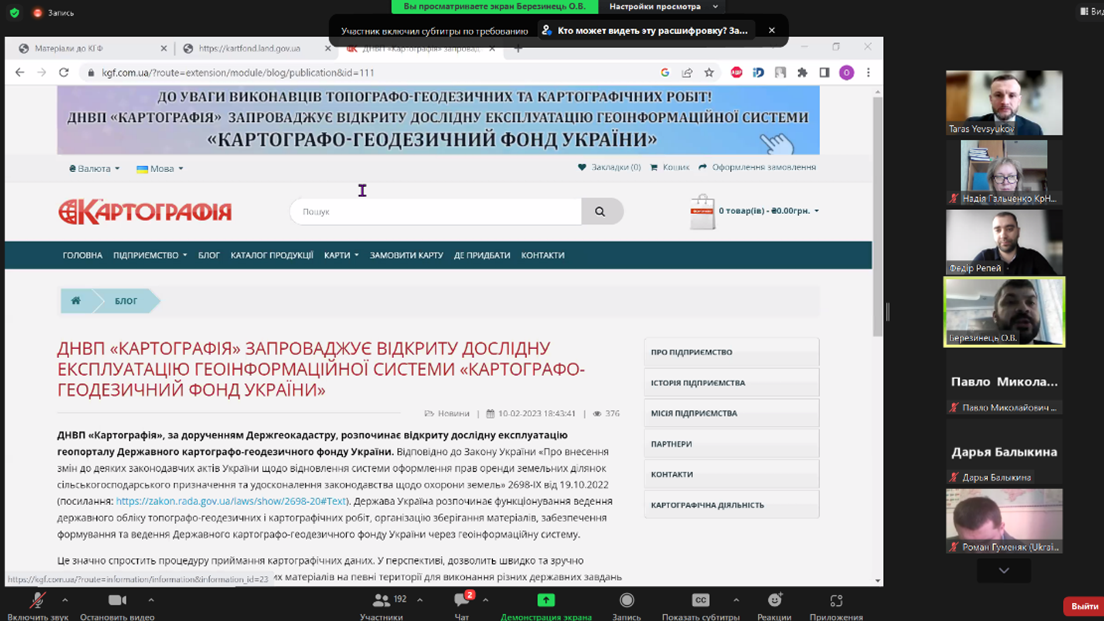Viewport: 1104px width, 621px height.
Task: Open the Chat panel icon
Action: point(462,600)
